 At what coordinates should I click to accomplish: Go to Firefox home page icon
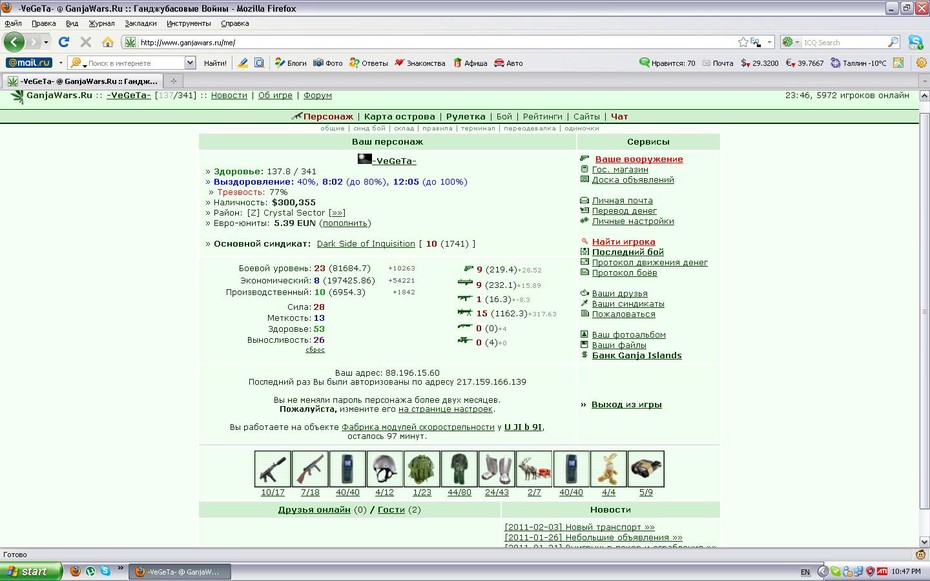coord(107,42)
